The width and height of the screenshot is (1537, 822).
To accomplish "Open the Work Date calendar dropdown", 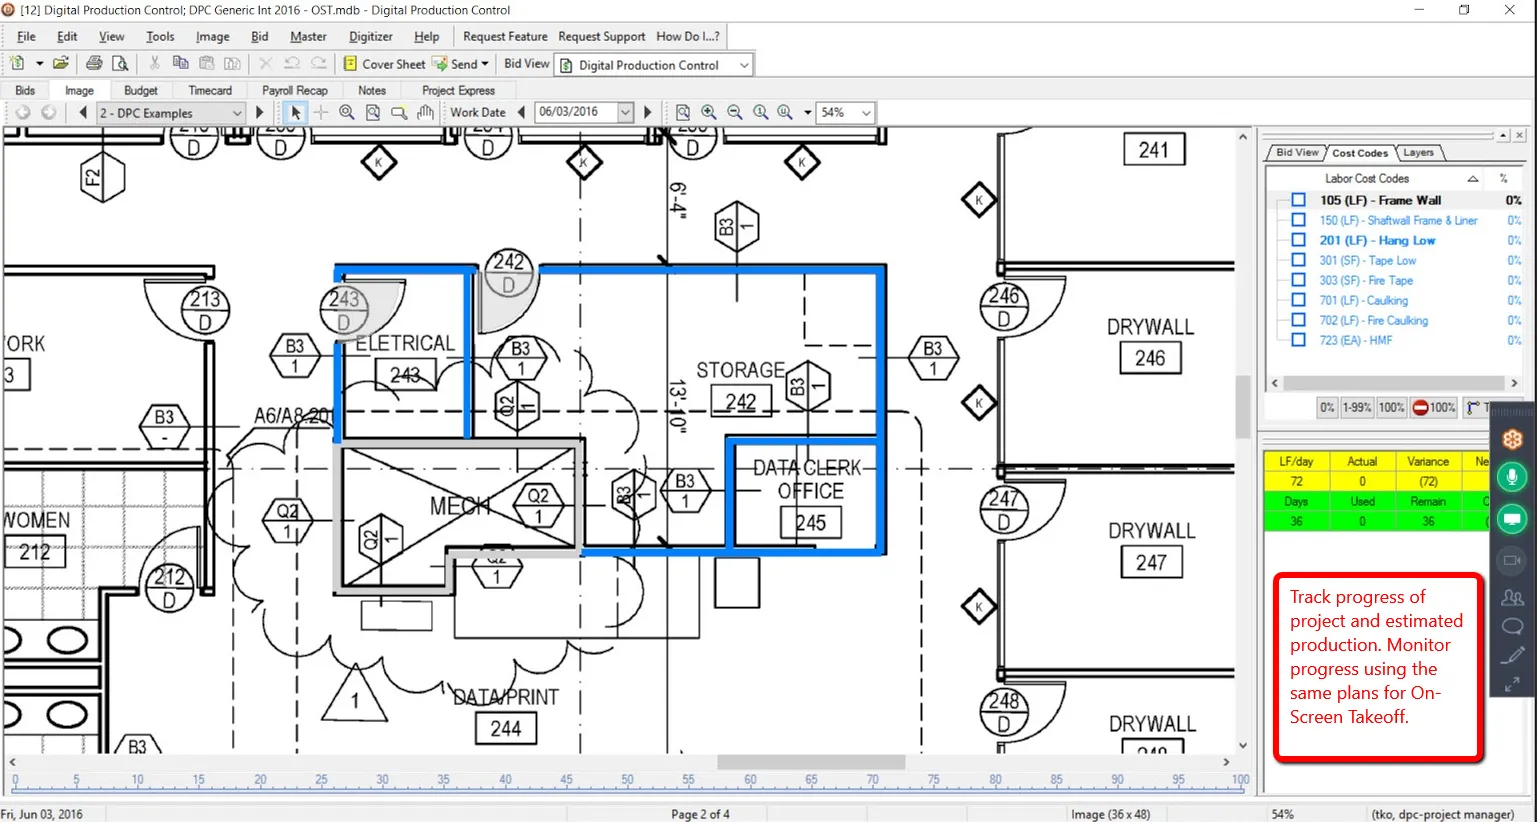I will (x=625, y=112).
